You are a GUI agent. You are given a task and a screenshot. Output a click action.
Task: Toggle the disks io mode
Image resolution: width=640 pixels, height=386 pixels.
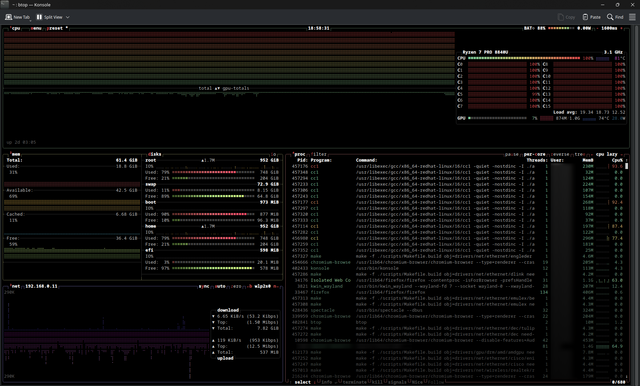(x=274, y=154)
